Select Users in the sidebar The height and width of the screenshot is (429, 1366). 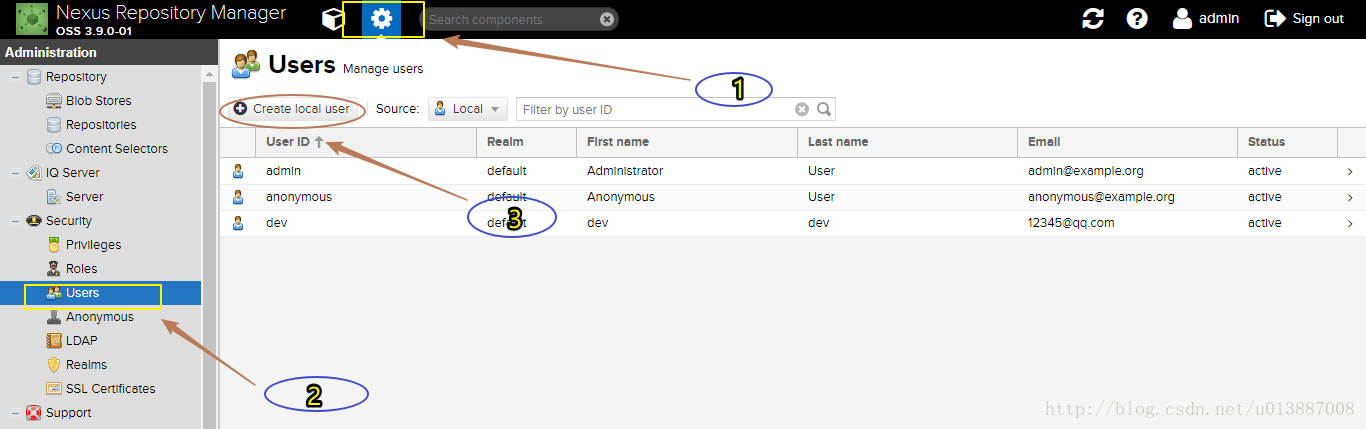(x=100, y=293)
